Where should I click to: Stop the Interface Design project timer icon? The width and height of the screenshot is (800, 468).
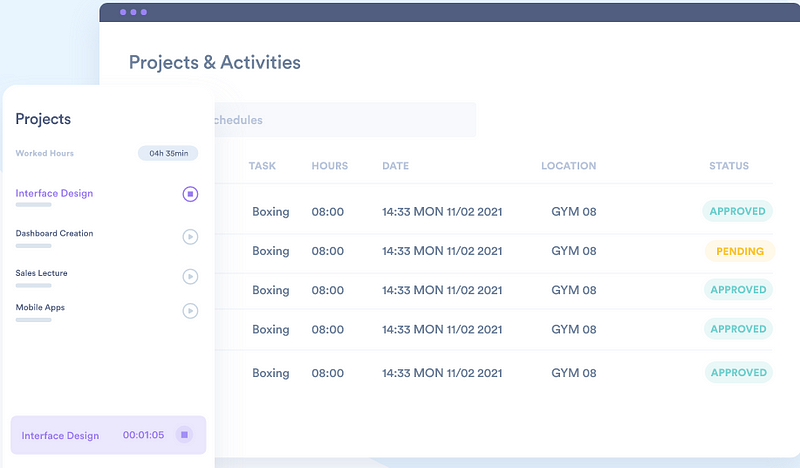190,194
